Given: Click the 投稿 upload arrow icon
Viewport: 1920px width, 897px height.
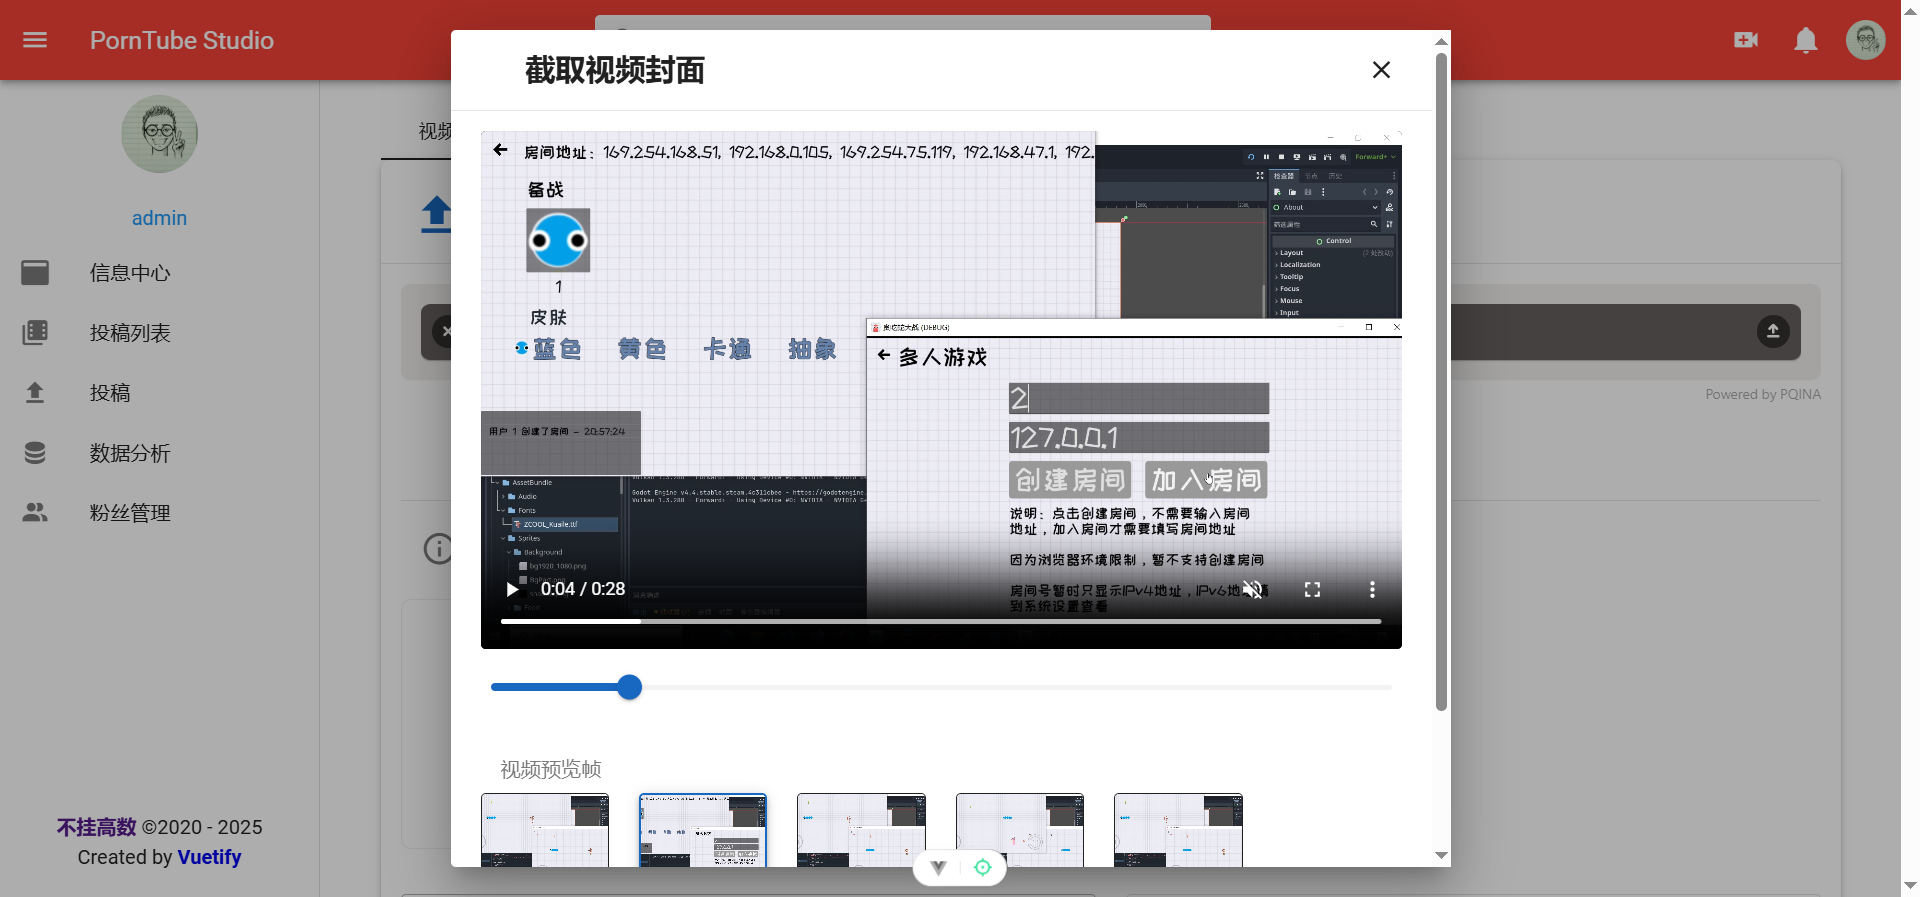Looking at the screenshot, I should 35,392.
